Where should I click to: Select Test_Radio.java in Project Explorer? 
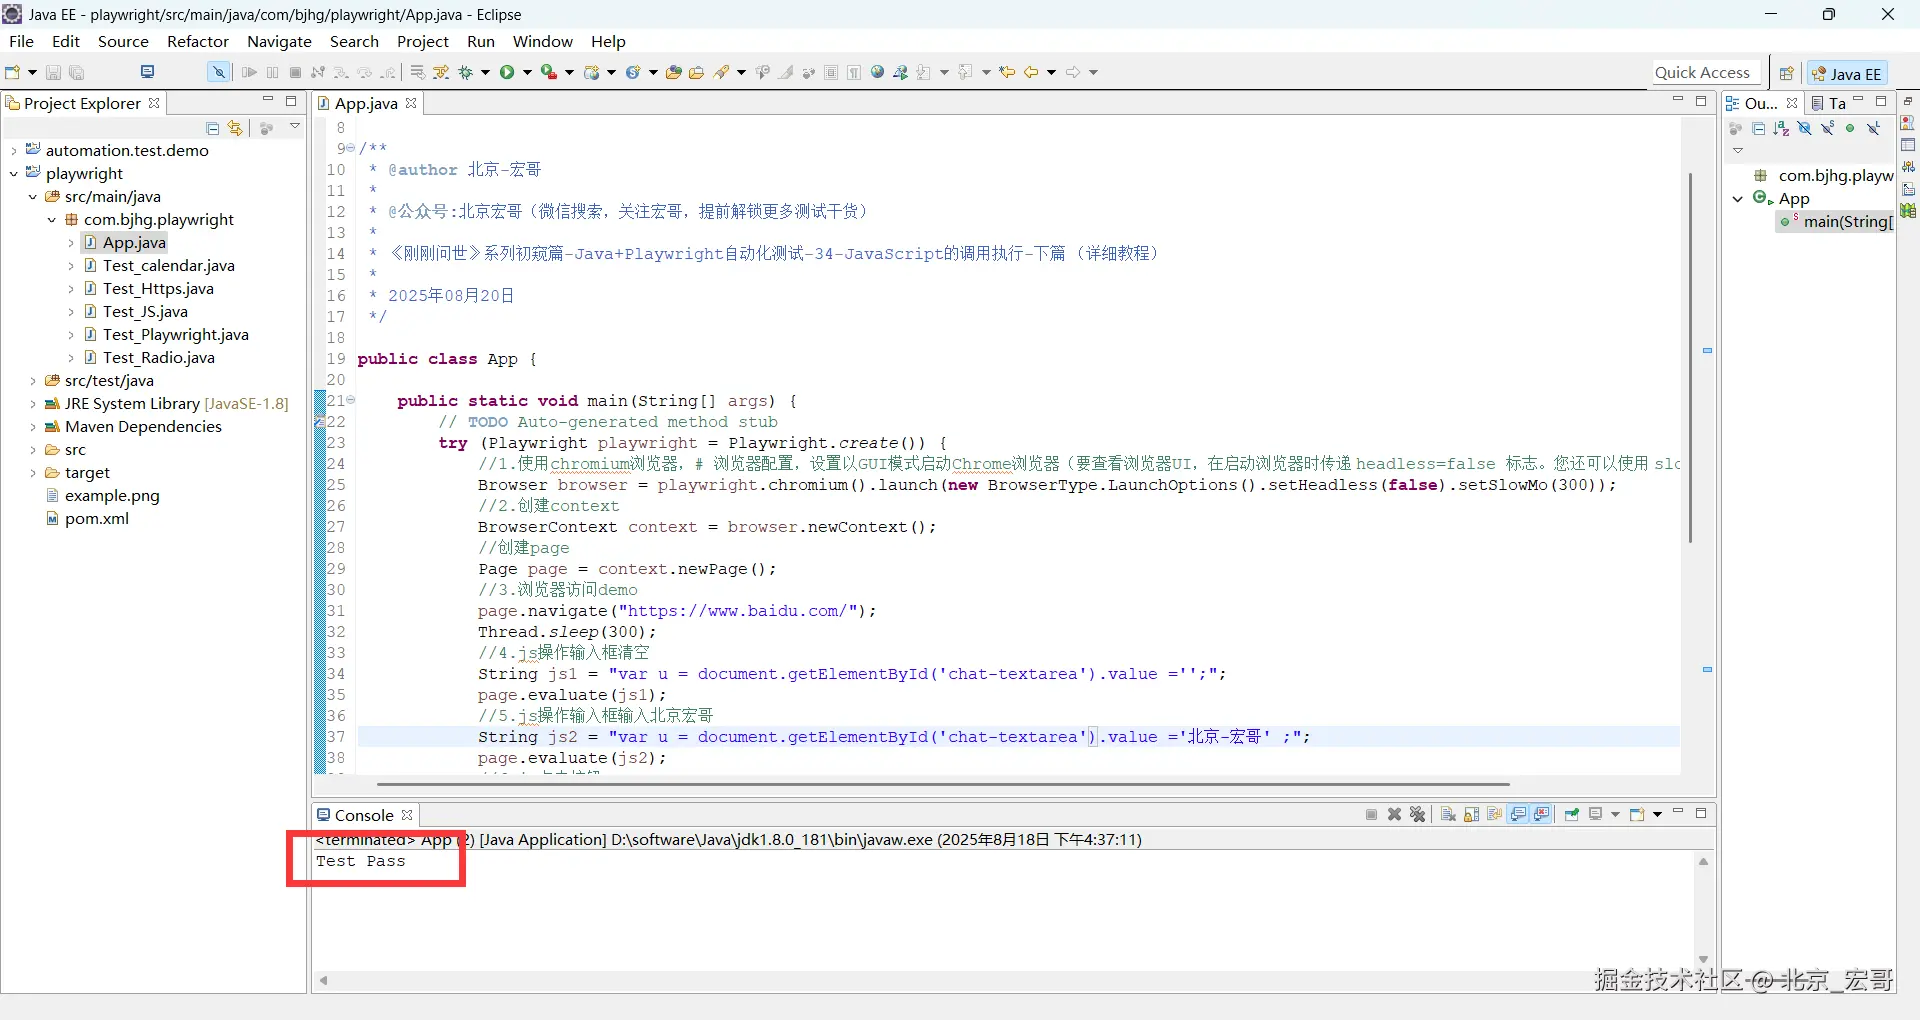[159, 358]
